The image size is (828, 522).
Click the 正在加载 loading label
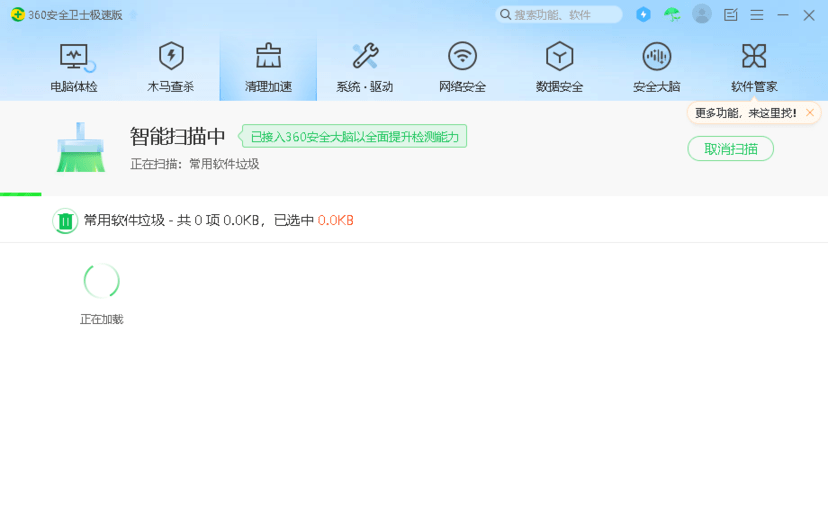click(x=101, y=319)
